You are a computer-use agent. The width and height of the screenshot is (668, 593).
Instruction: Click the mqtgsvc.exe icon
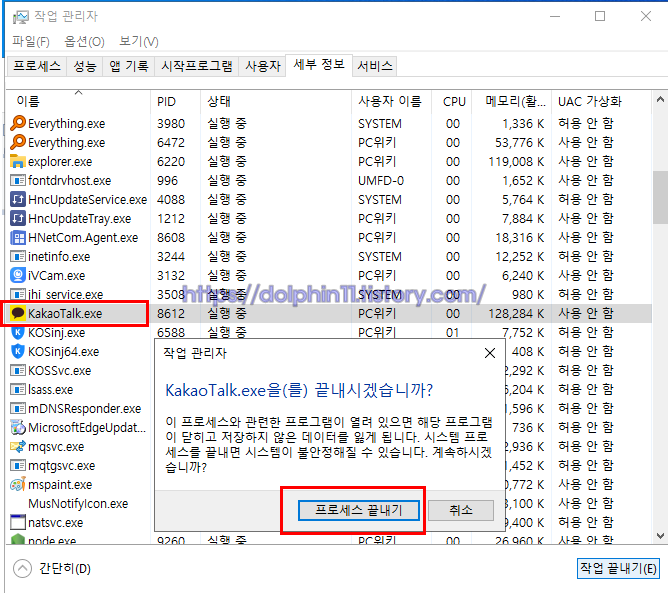17,466
